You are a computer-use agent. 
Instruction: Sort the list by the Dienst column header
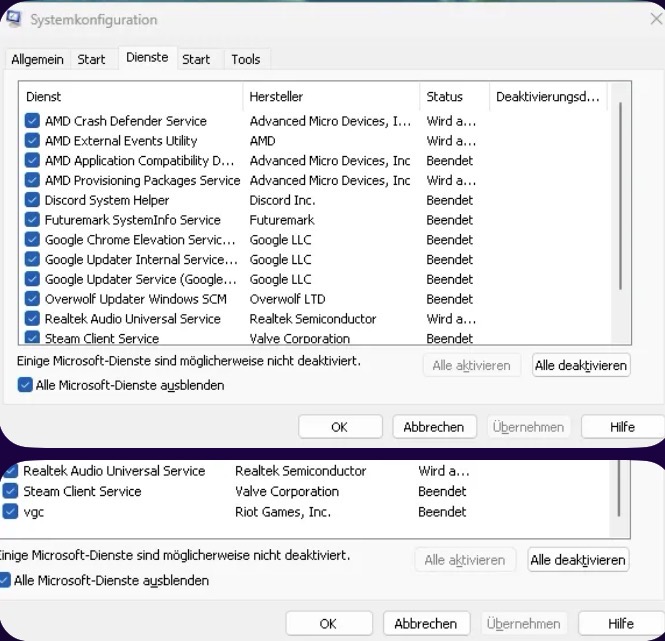131,97
